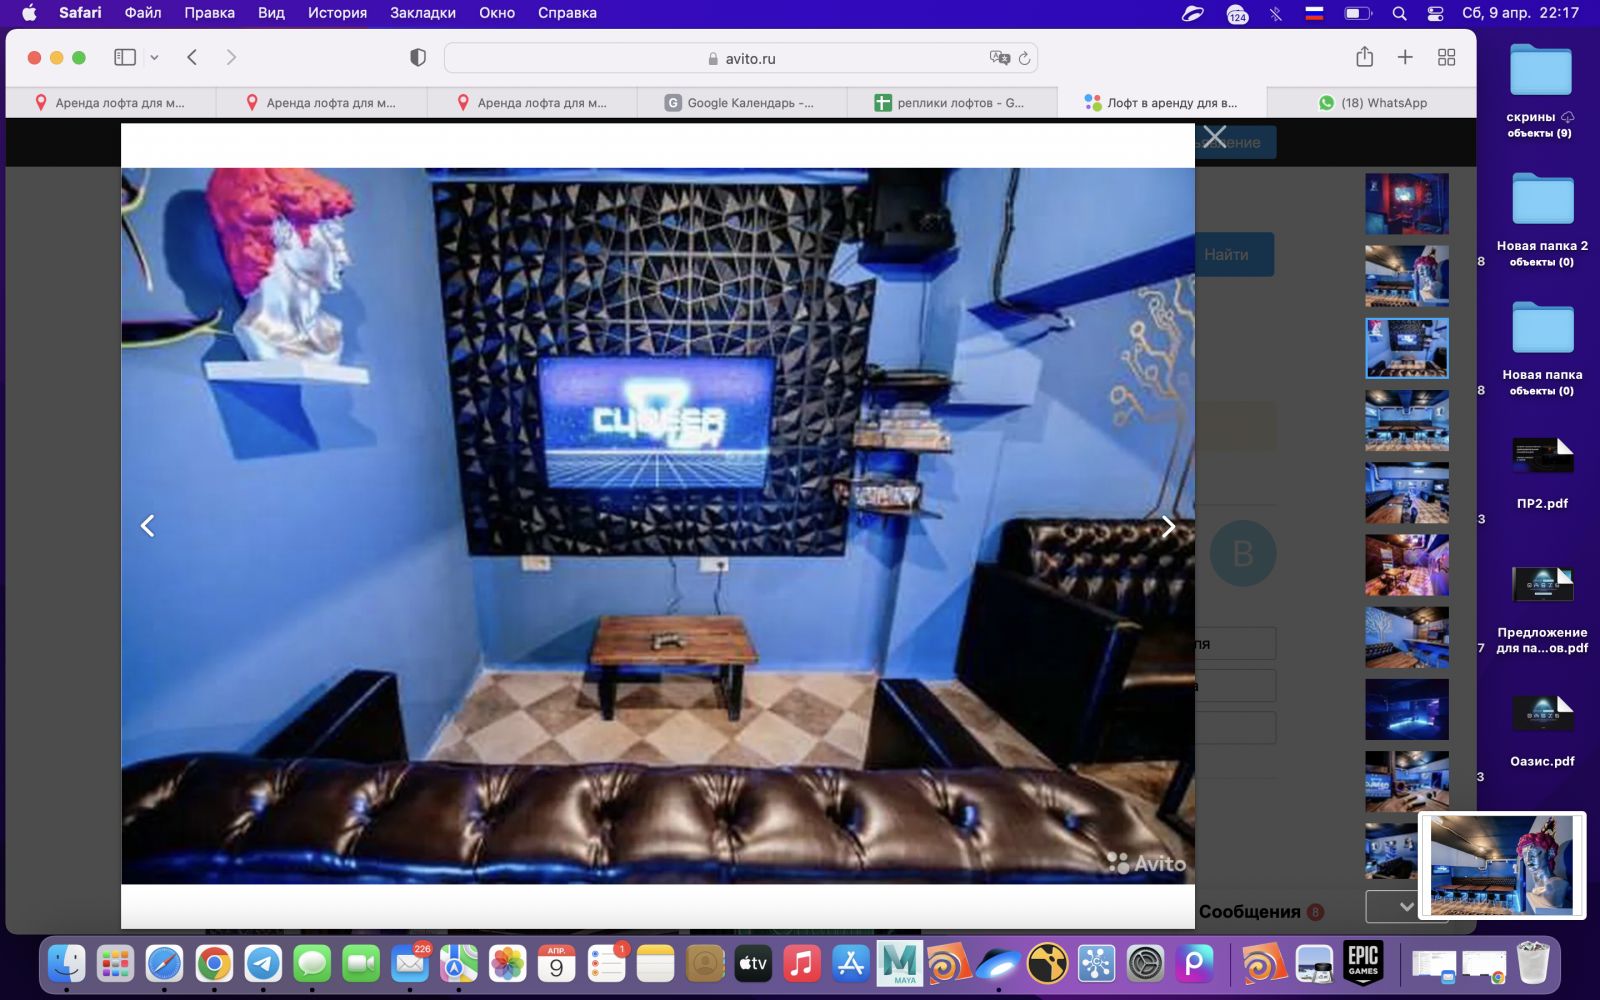1600x1000 pixels.
Task: Open macOS Control Center
Action: click(1435, 13)
